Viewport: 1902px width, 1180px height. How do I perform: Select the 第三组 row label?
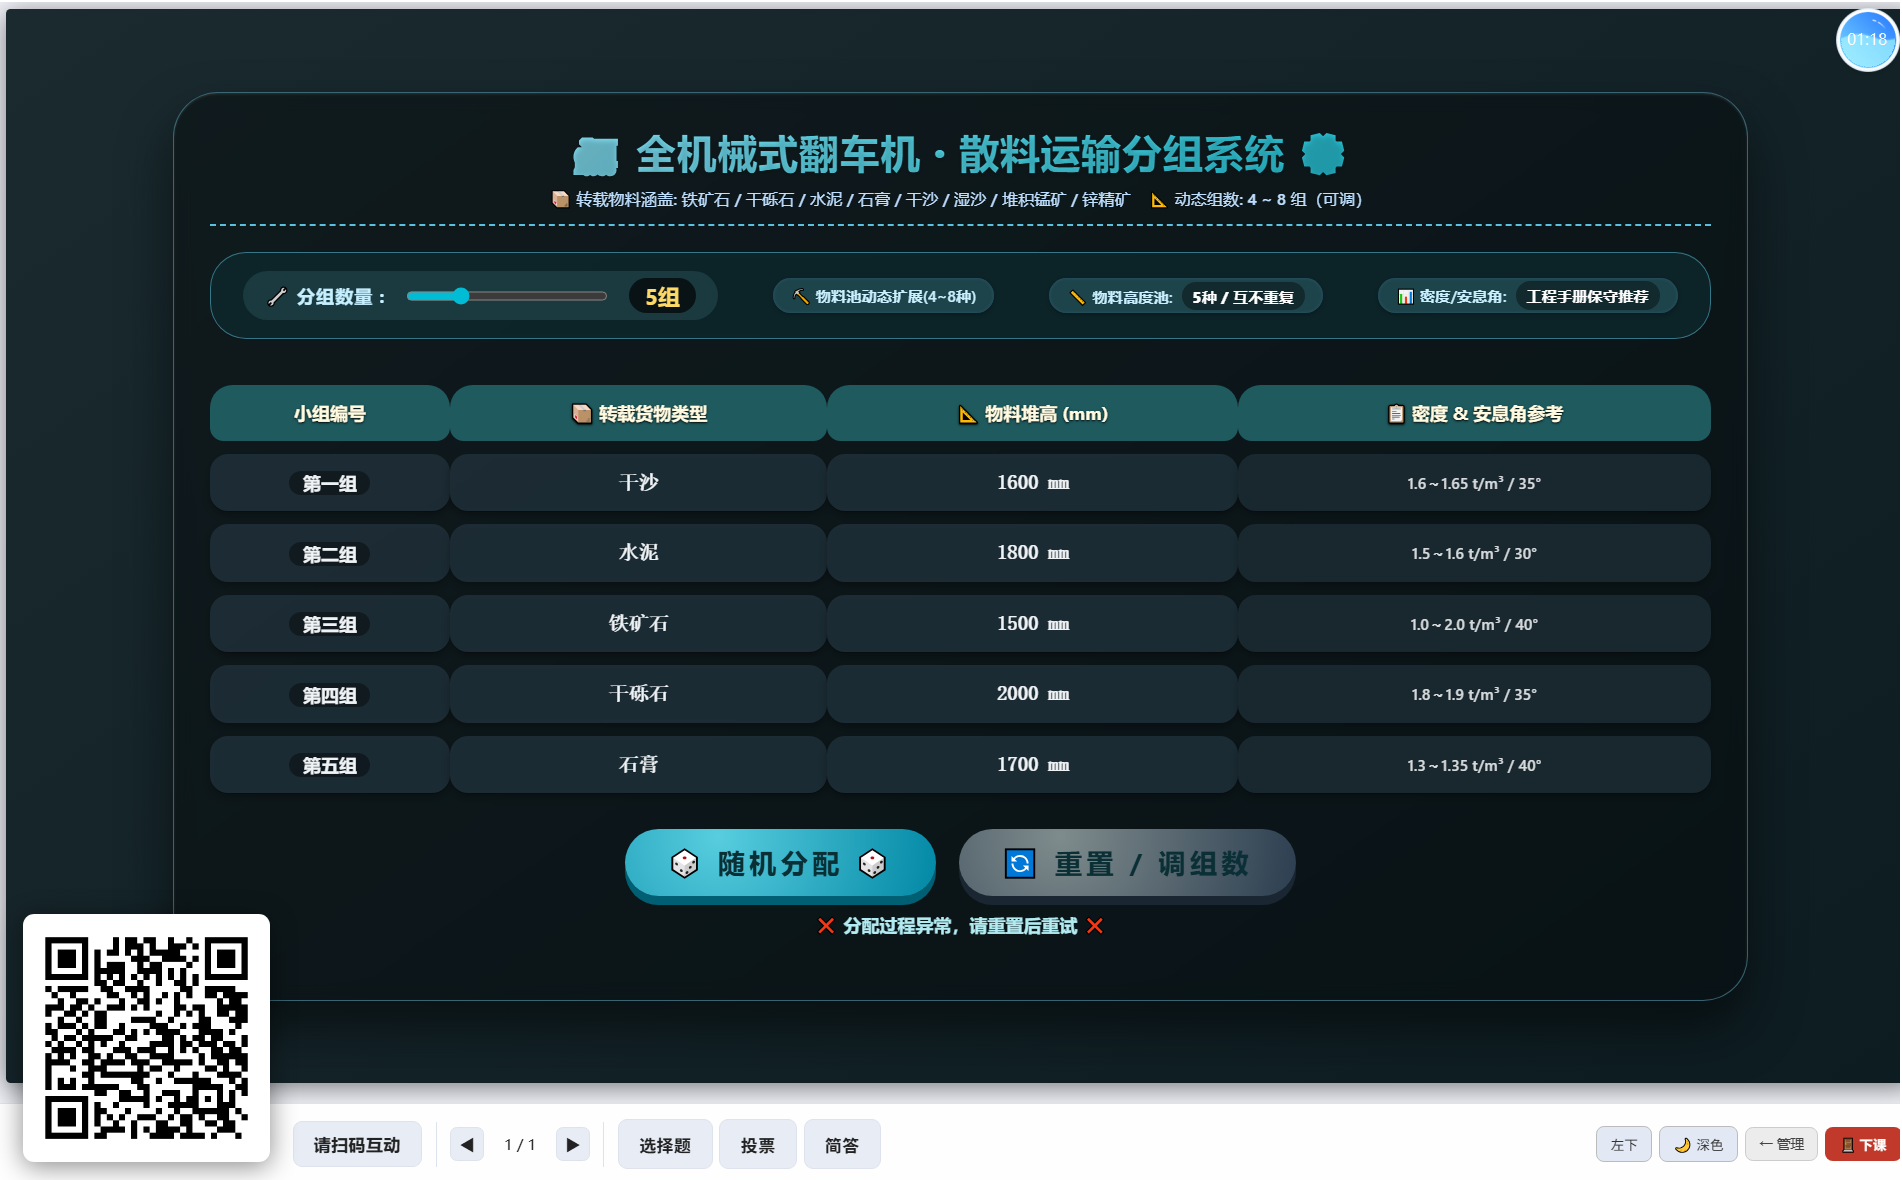tap(330, 625)
